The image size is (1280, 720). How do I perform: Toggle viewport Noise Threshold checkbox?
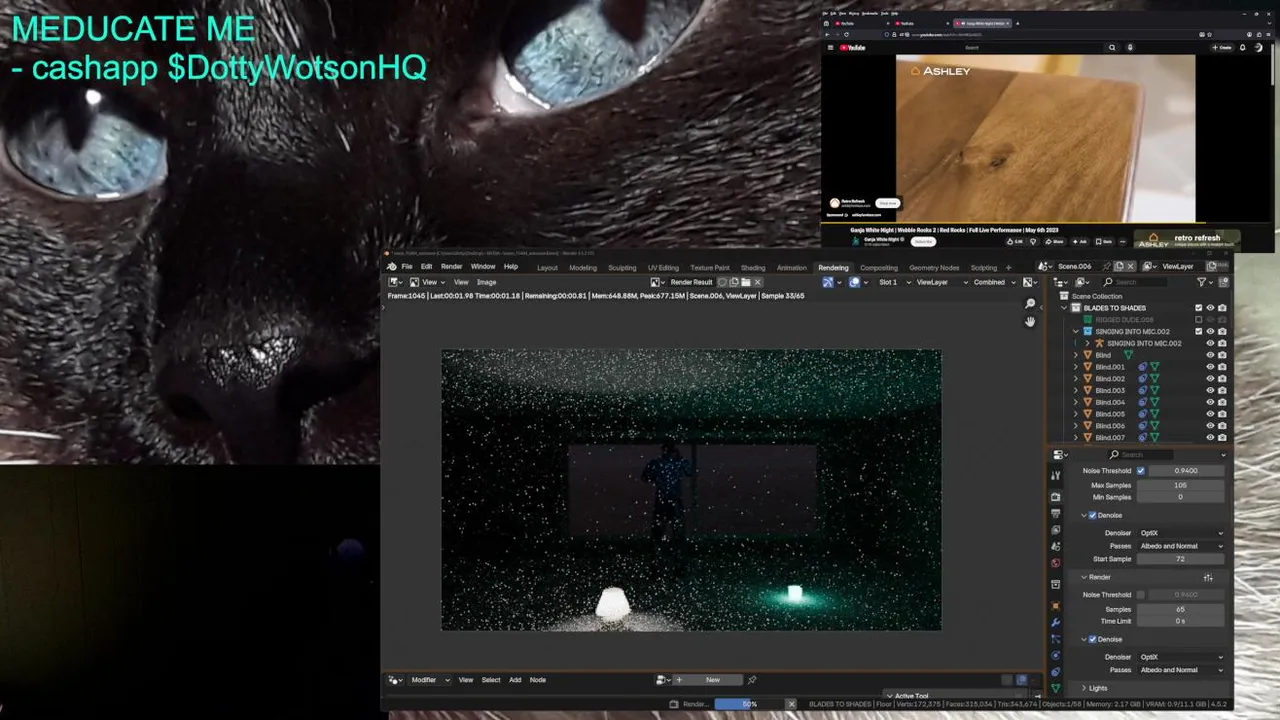[x=1141, y=471]
